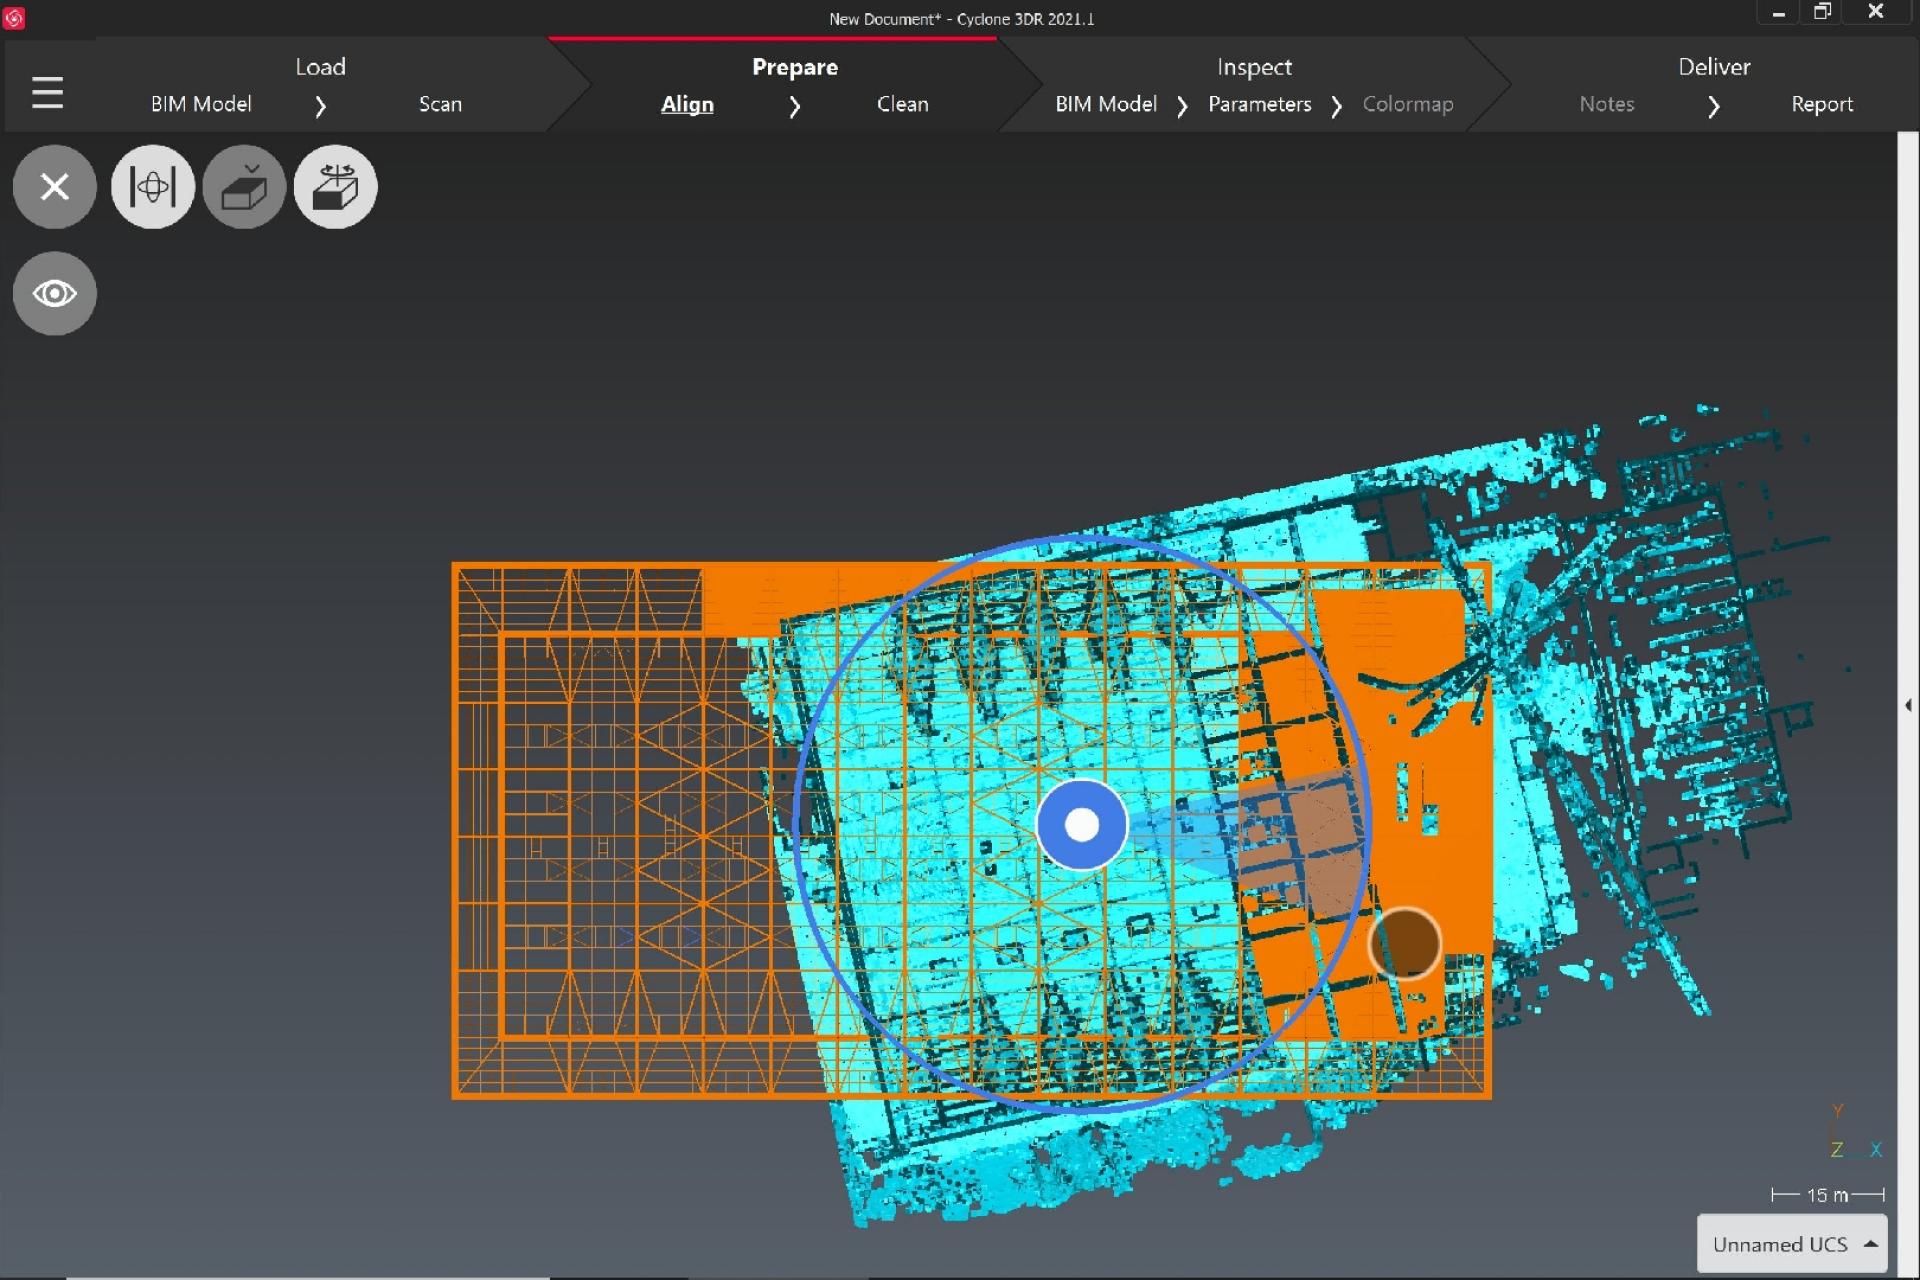Image resolution: width=1920 pixels, height=1280 pixels.
Task: Minimize the Cyclone 3DR window
Action: (x=1778, y=12)
